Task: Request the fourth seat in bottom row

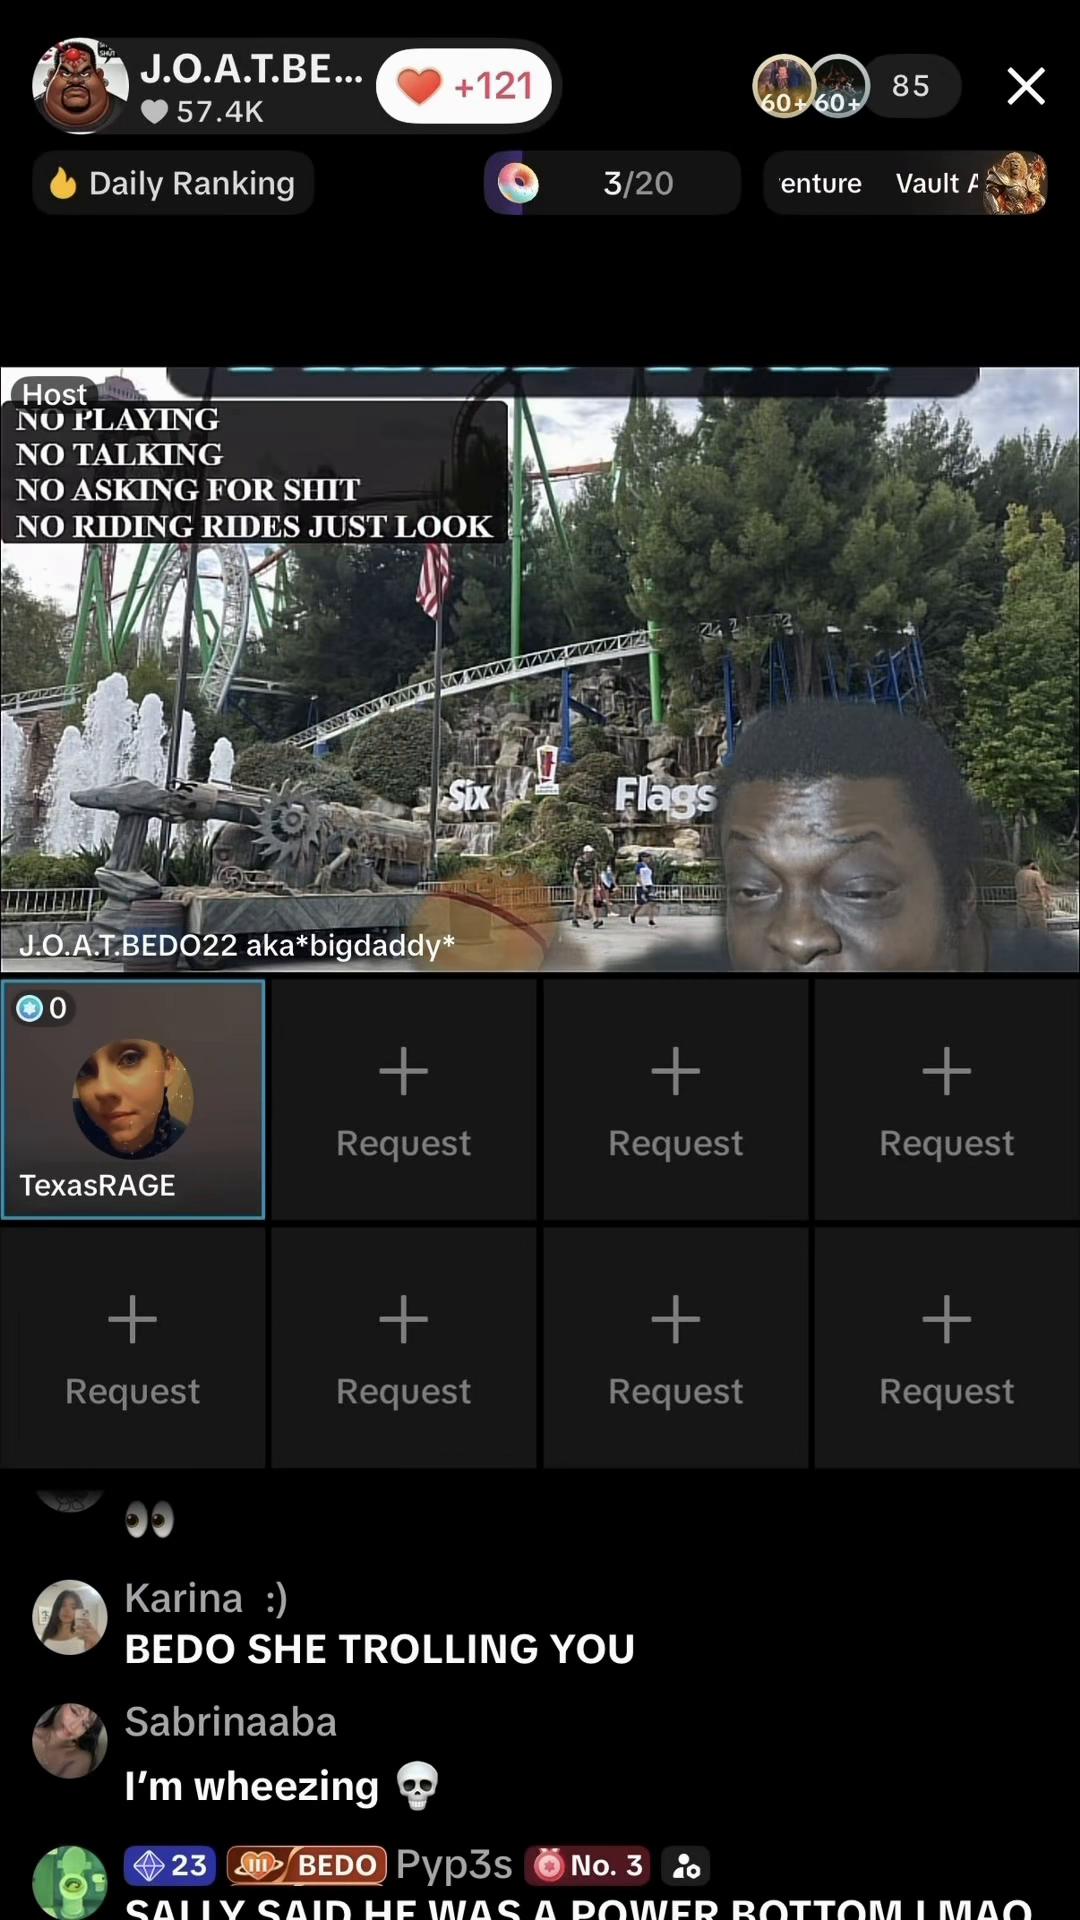Action: 947,1348
